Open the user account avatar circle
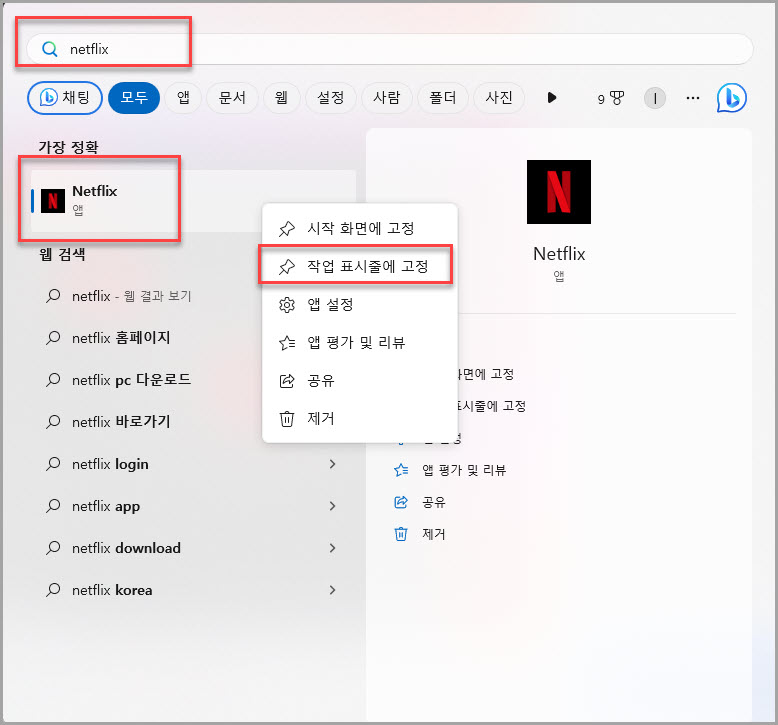778x725 pixels. coord(655,98)
